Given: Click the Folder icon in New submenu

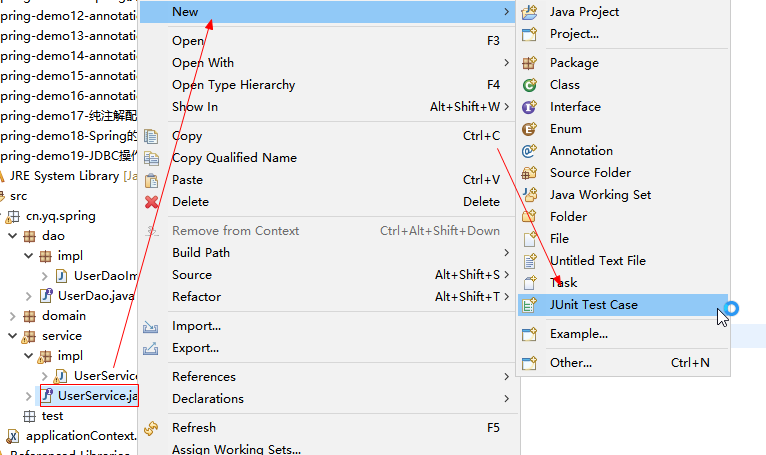Looking at the screenshot, I should coord(530,216).
